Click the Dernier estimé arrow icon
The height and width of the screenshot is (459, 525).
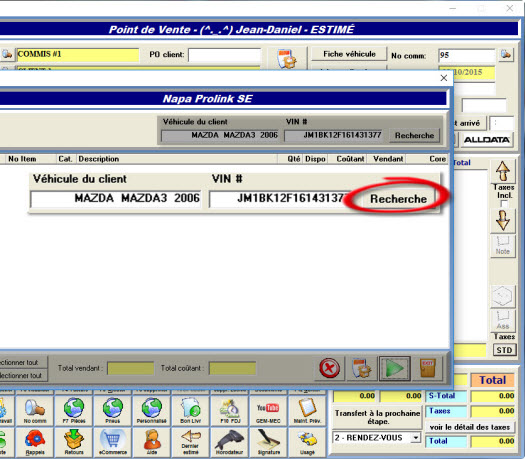pyautogui.click(x=191, y=442)
